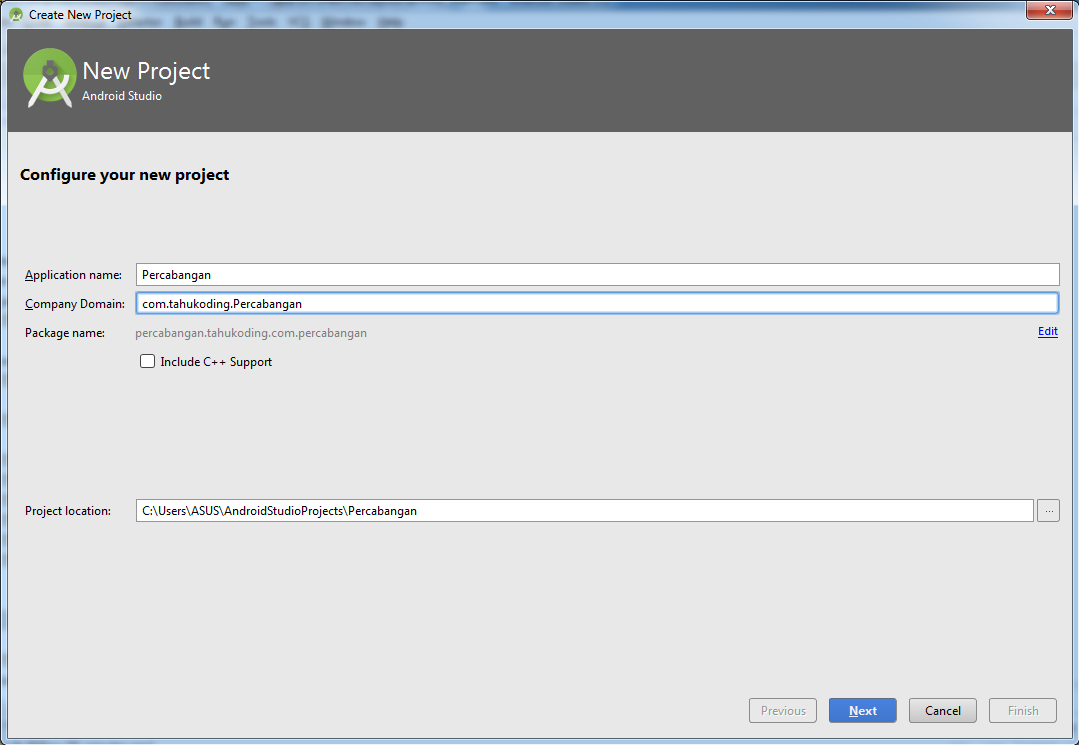The width and height of the screenshot is (1079, 745).
Task: Tick the Include C++ Support checkbox
Action: click(147, 361)
